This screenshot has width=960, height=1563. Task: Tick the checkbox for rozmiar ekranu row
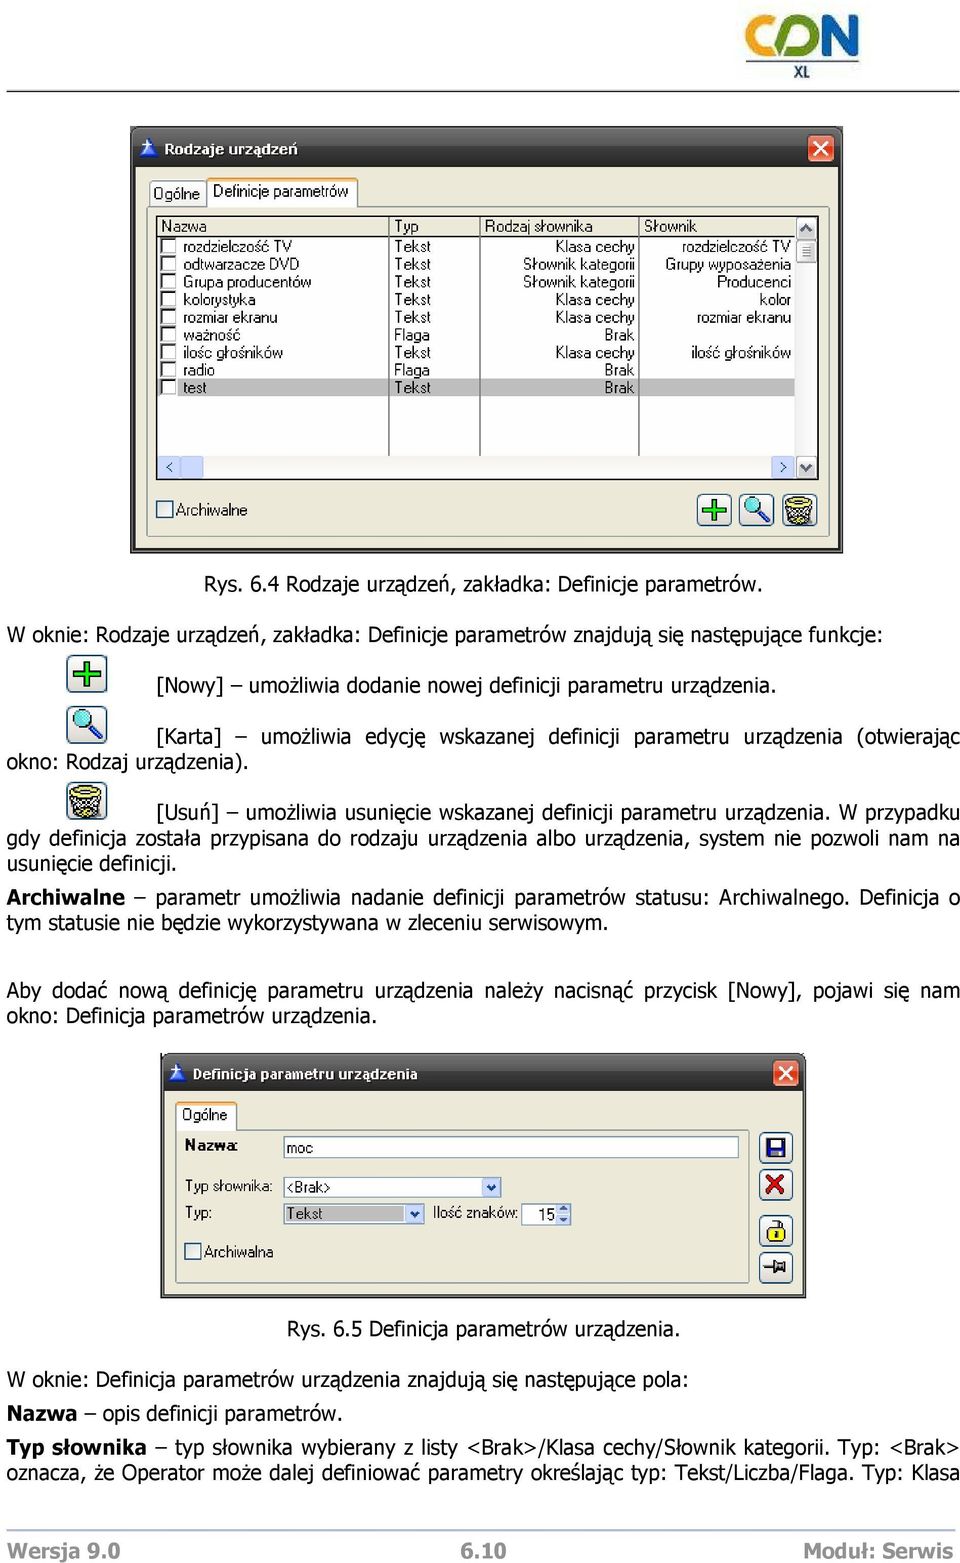click(169, 317)
